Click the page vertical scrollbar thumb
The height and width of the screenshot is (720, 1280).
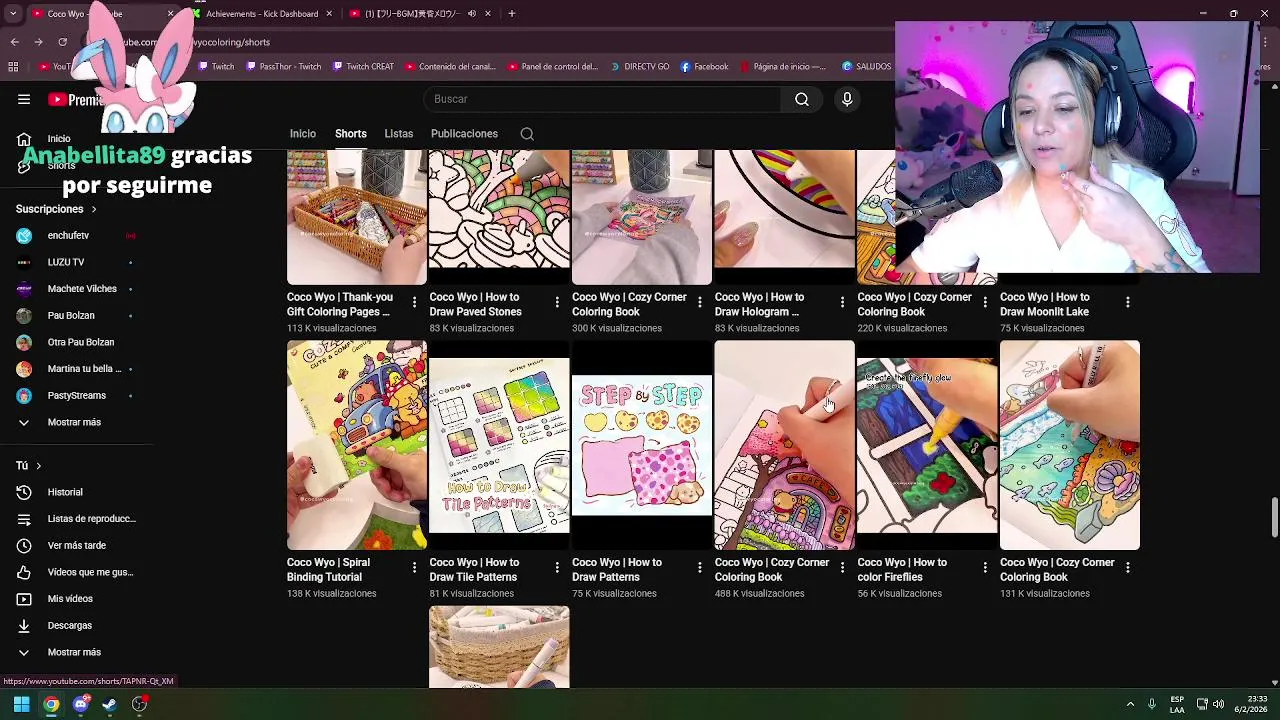tap(1274, 517)
